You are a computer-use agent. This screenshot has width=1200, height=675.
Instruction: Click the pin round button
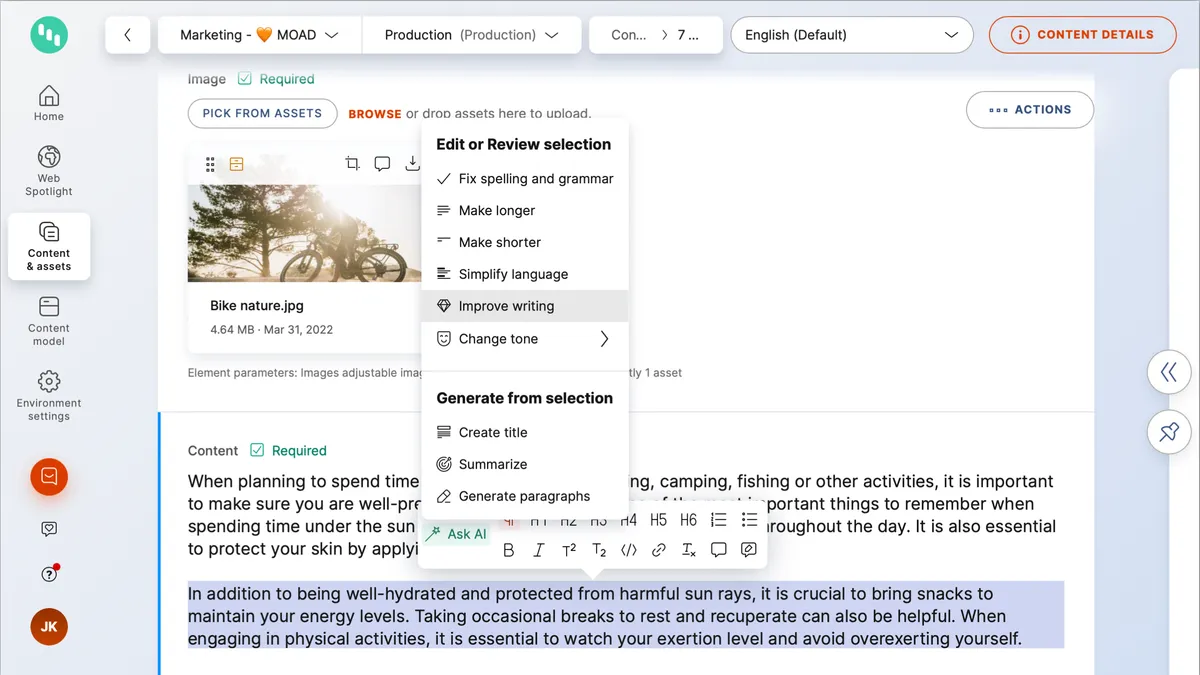(x=1169, y=432)
